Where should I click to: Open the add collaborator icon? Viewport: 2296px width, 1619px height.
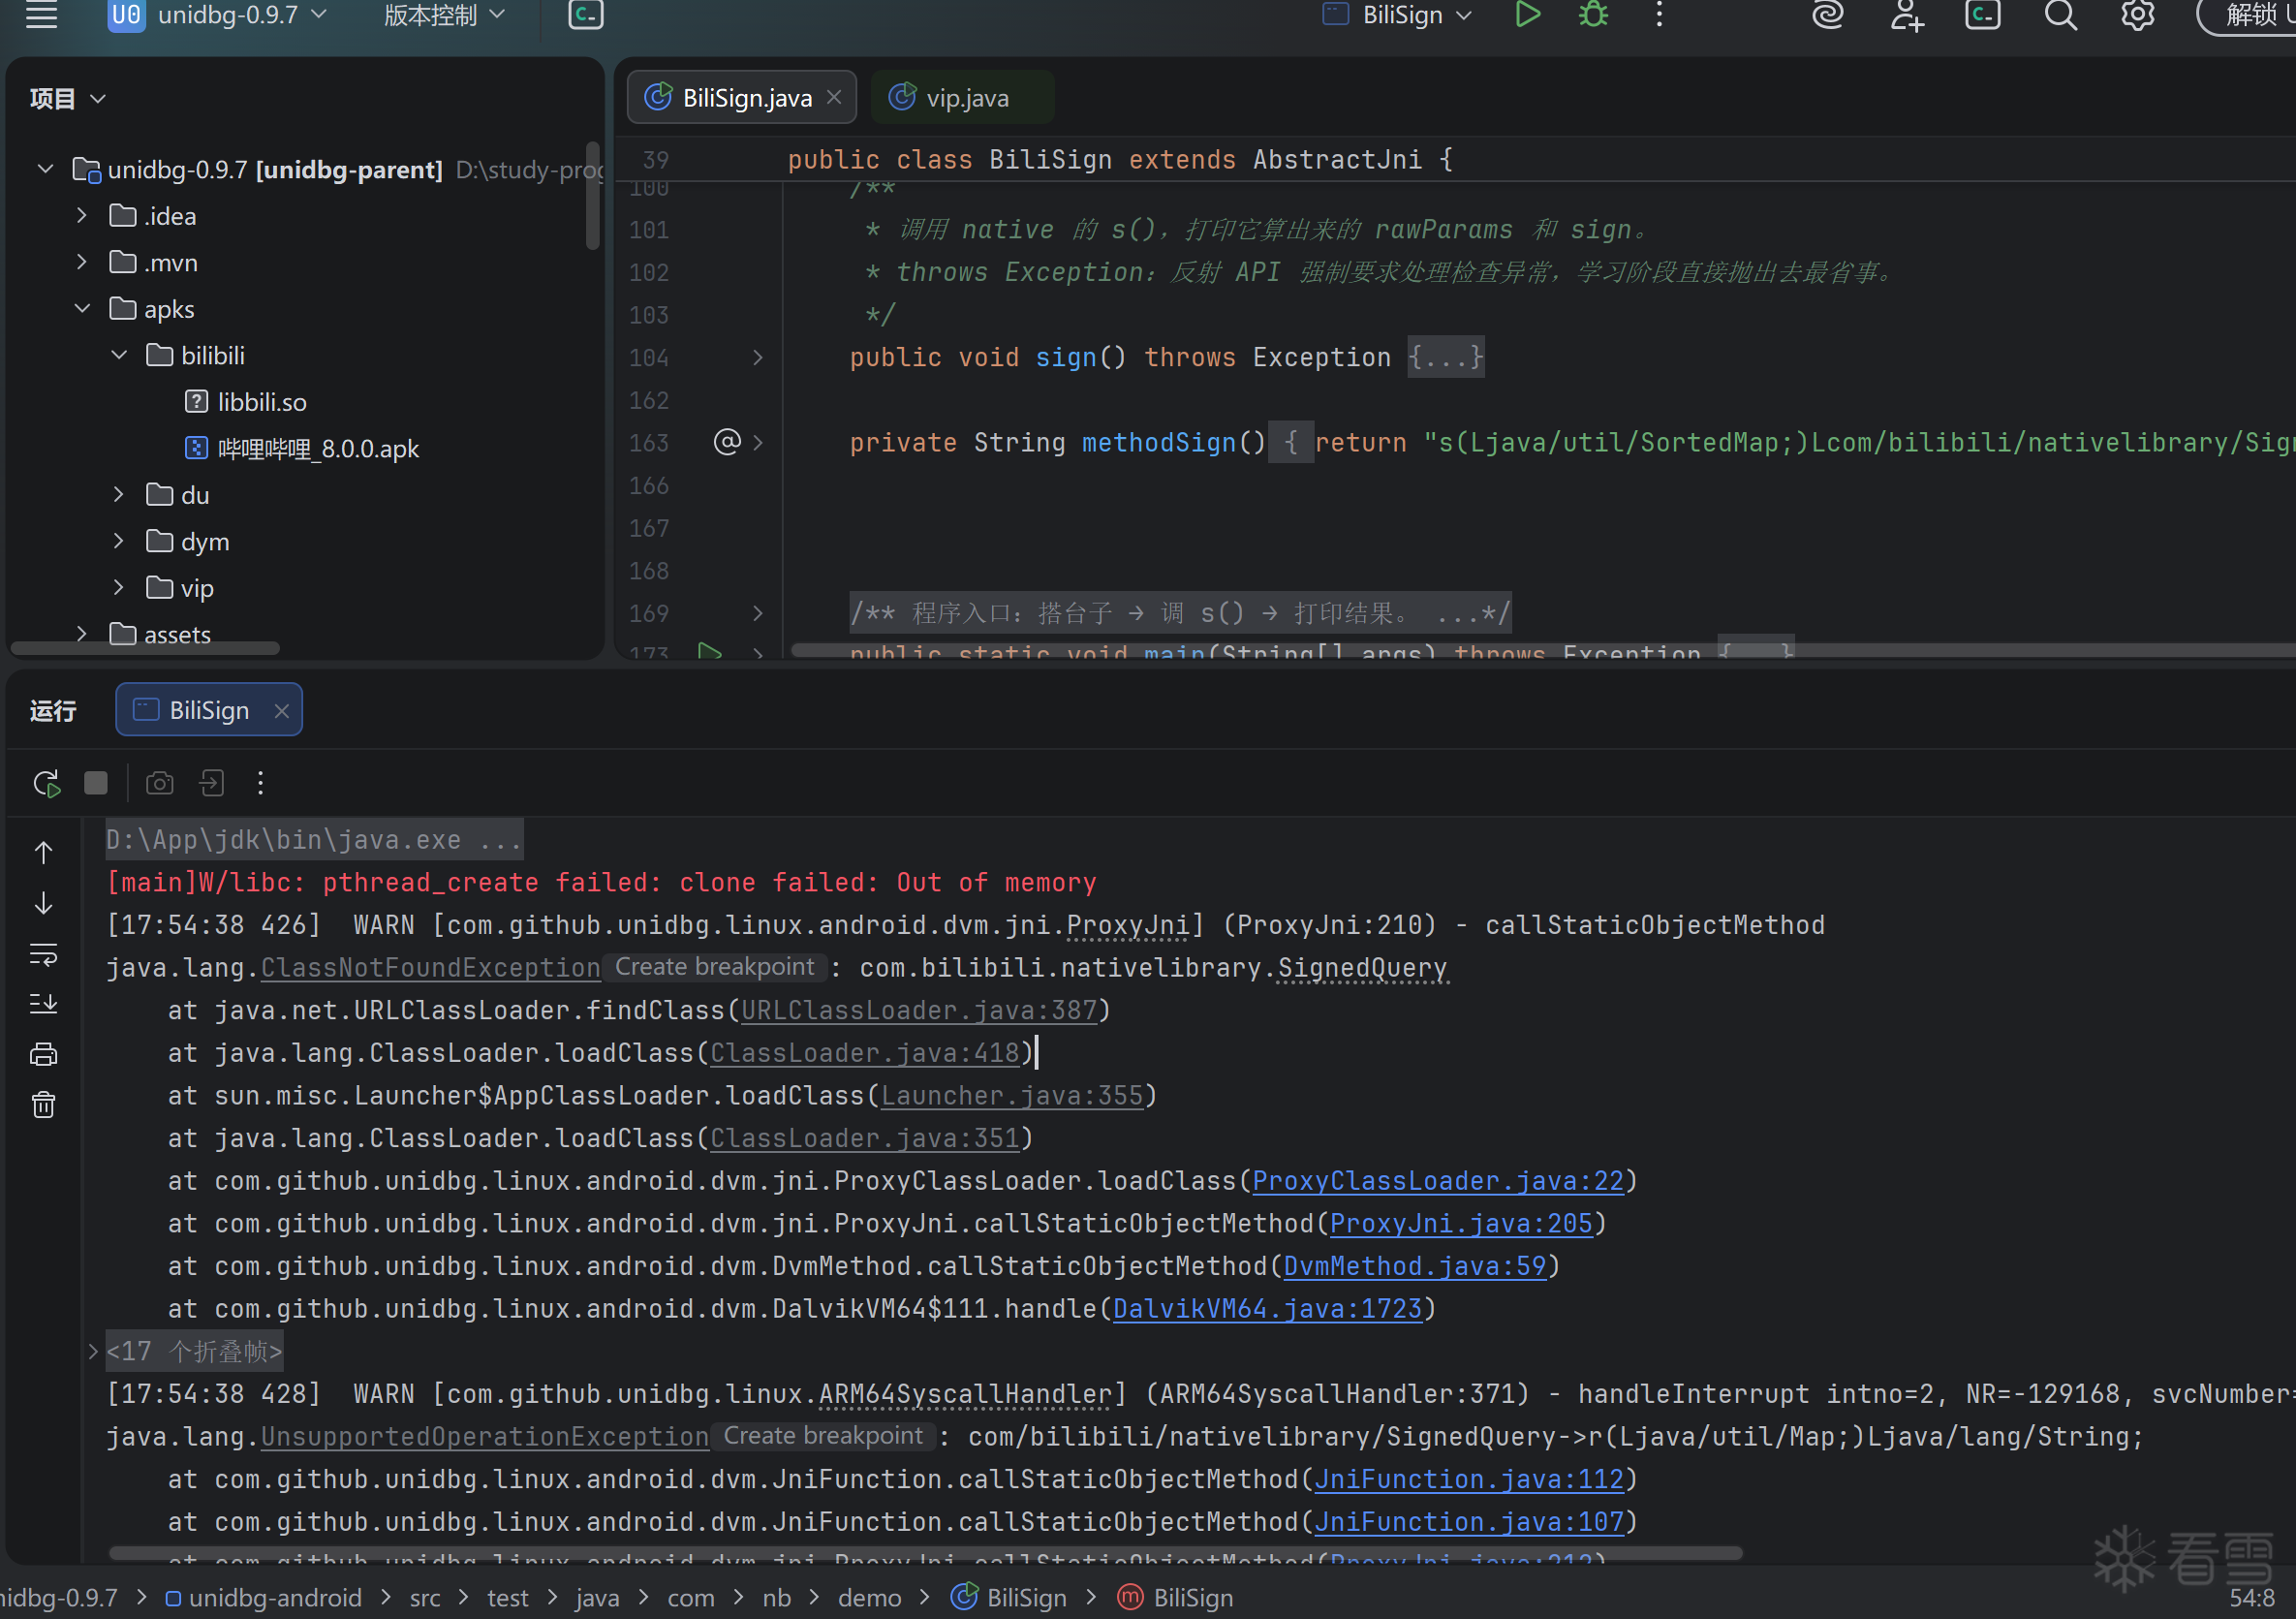(1906, 15)
